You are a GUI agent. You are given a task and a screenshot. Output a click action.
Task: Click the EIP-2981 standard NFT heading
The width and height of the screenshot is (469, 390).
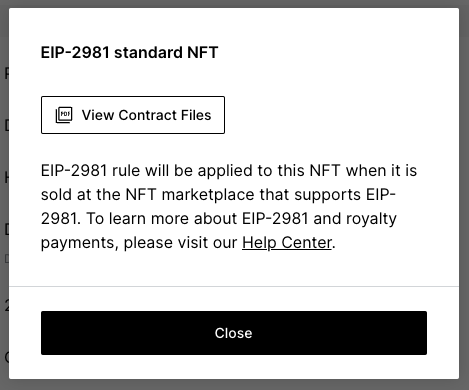tap(129, 52)
